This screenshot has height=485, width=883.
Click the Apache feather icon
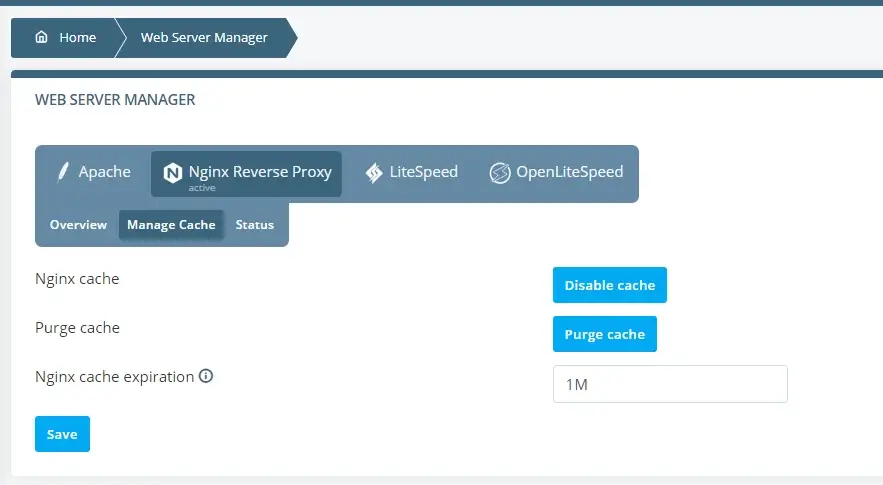pyautogui.click(x=63, y=172)
